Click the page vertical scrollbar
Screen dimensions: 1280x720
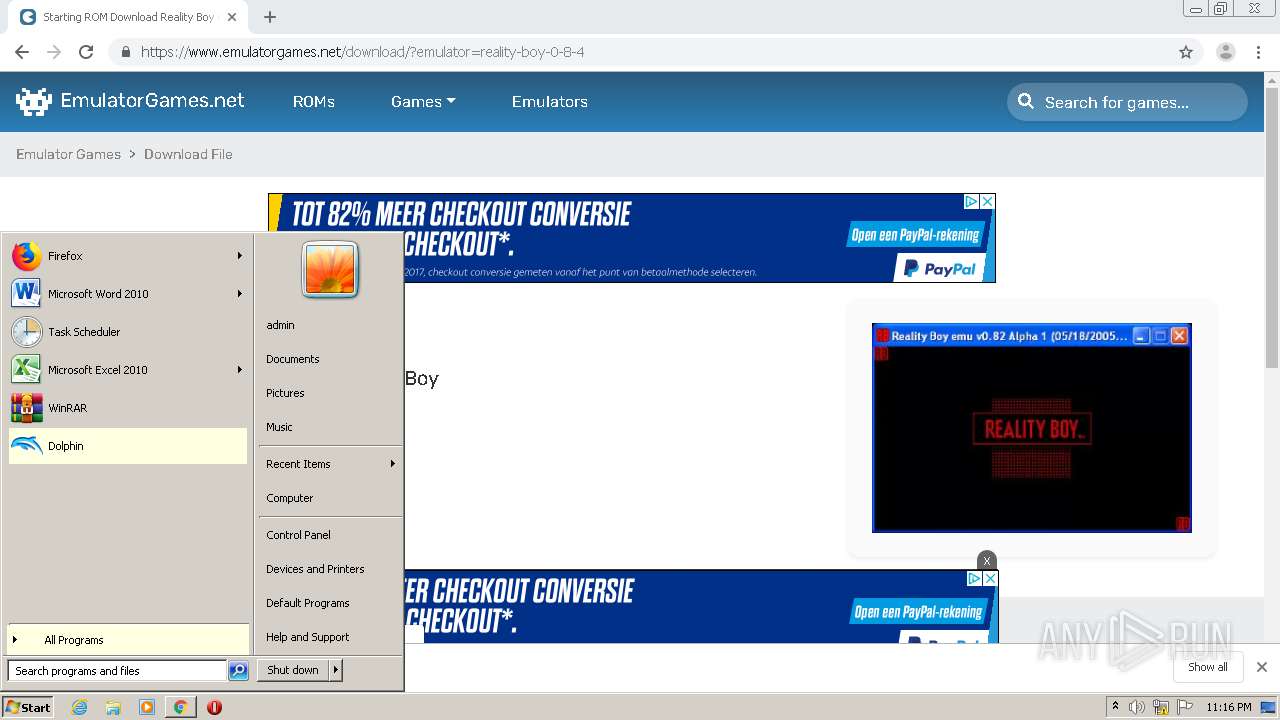[1272, 227]
